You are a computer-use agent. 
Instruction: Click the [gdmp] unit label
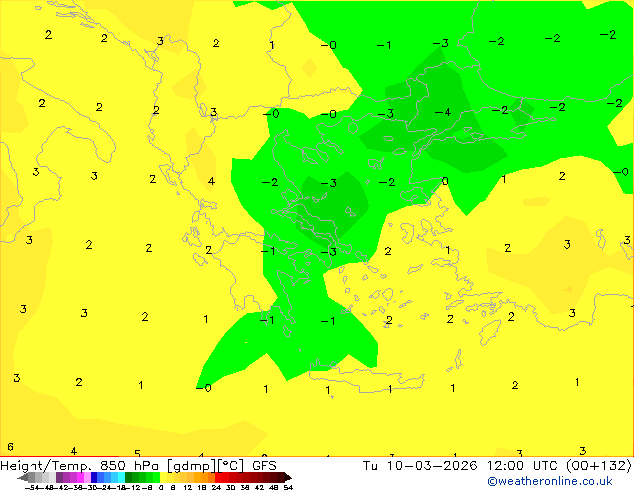(x=191, y=466)
